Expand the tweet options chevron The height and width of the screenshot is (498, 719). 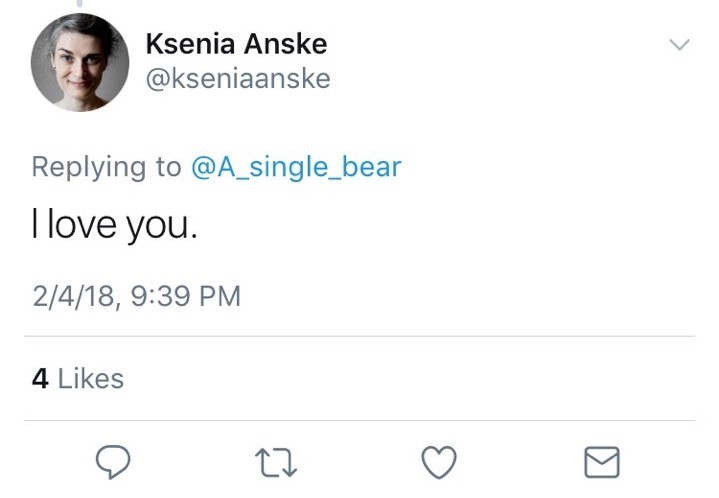(x=679, y=45)
